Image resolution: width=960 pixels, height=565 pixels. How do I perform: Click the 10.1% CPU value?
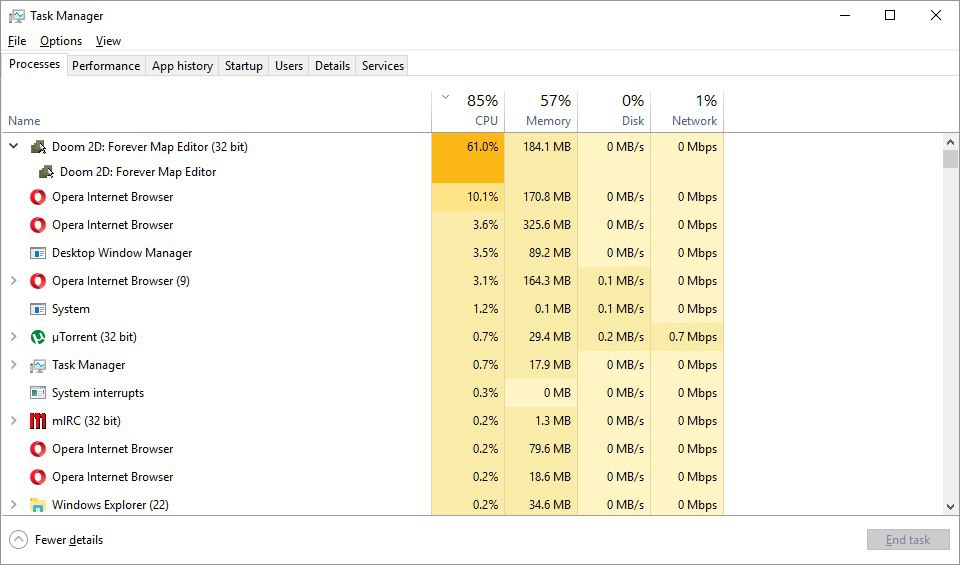482,197
